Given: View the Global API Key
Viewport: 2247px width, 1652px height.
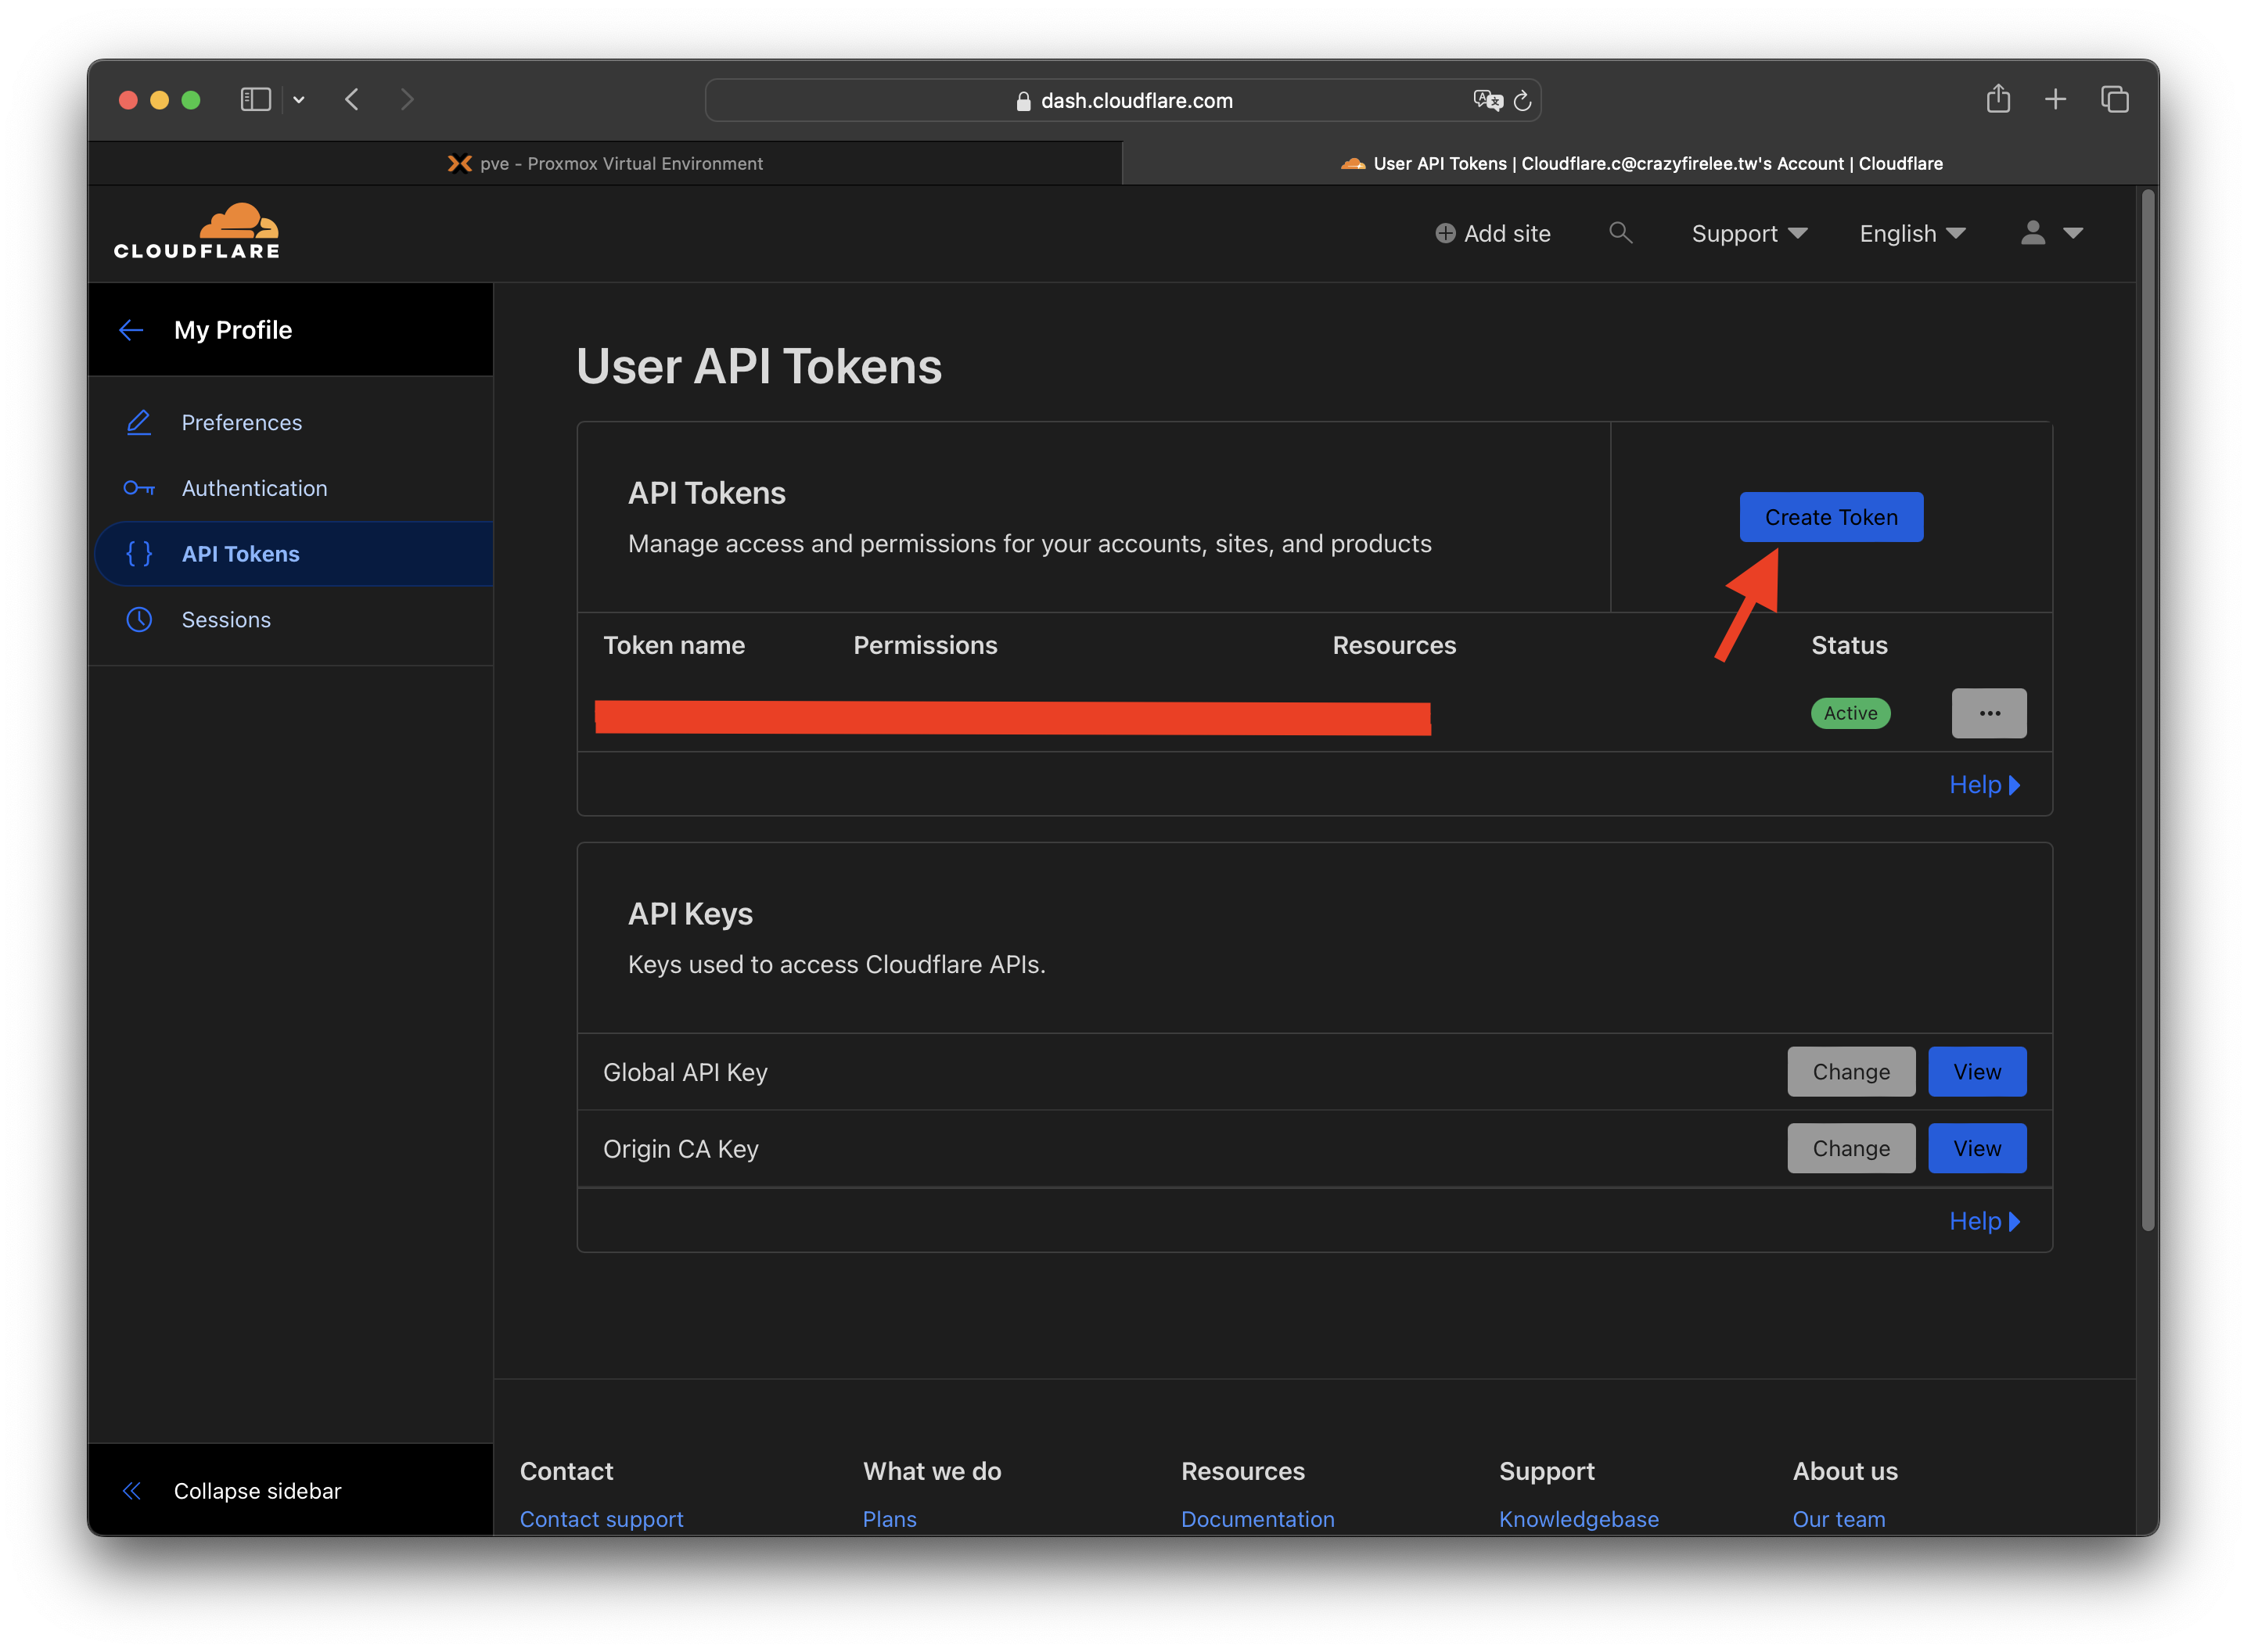Looking at the screenshot, I should (1976, 1071).
